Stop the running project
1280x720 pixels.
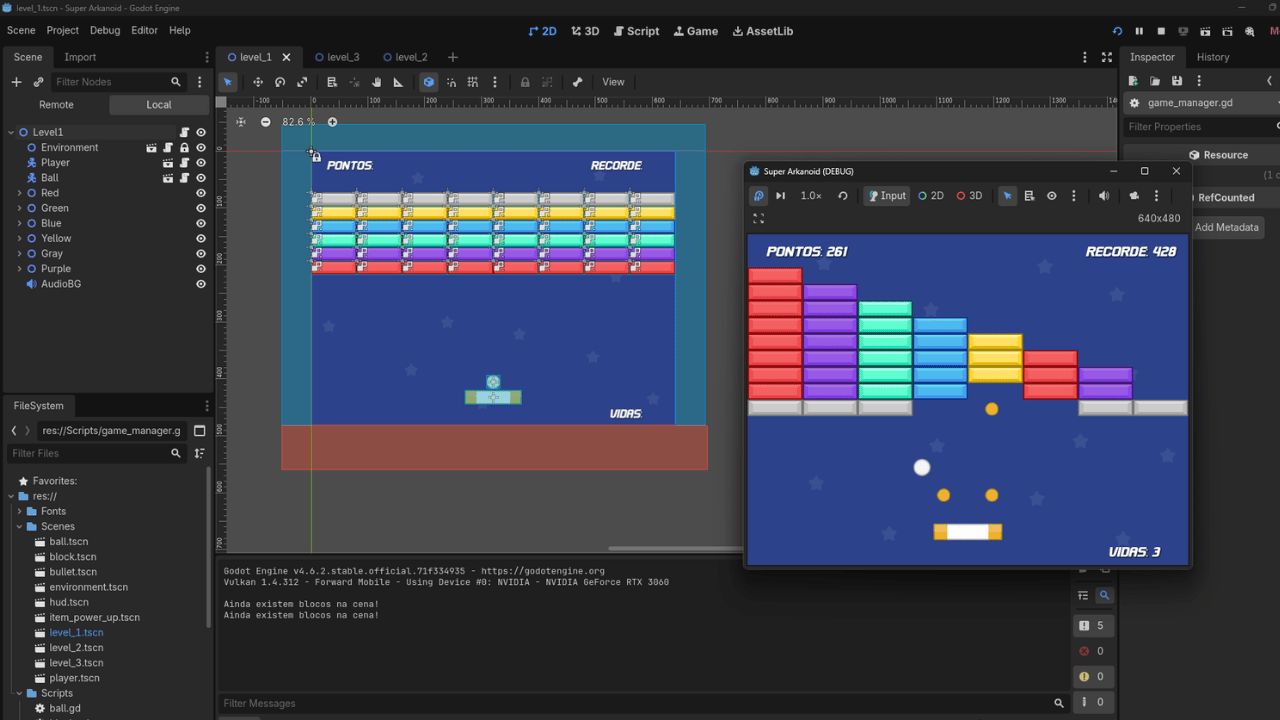point(1161,31)
